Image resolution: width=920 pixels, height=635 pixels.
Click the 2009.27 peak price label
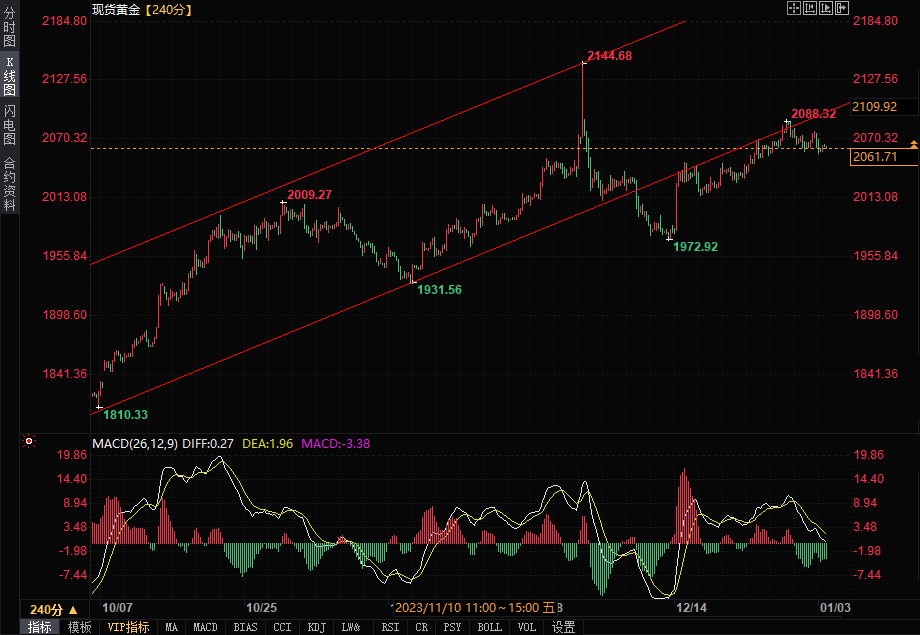click(309, 194)
